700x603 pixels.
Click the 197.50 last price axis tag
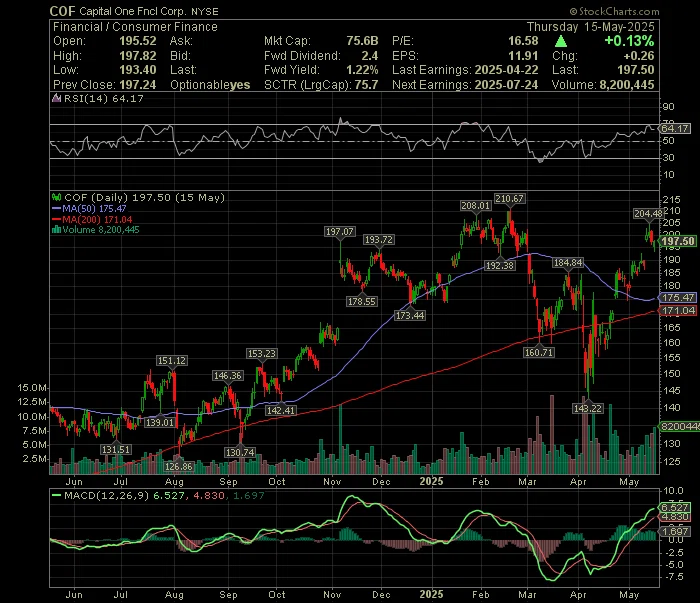(678, 241)
